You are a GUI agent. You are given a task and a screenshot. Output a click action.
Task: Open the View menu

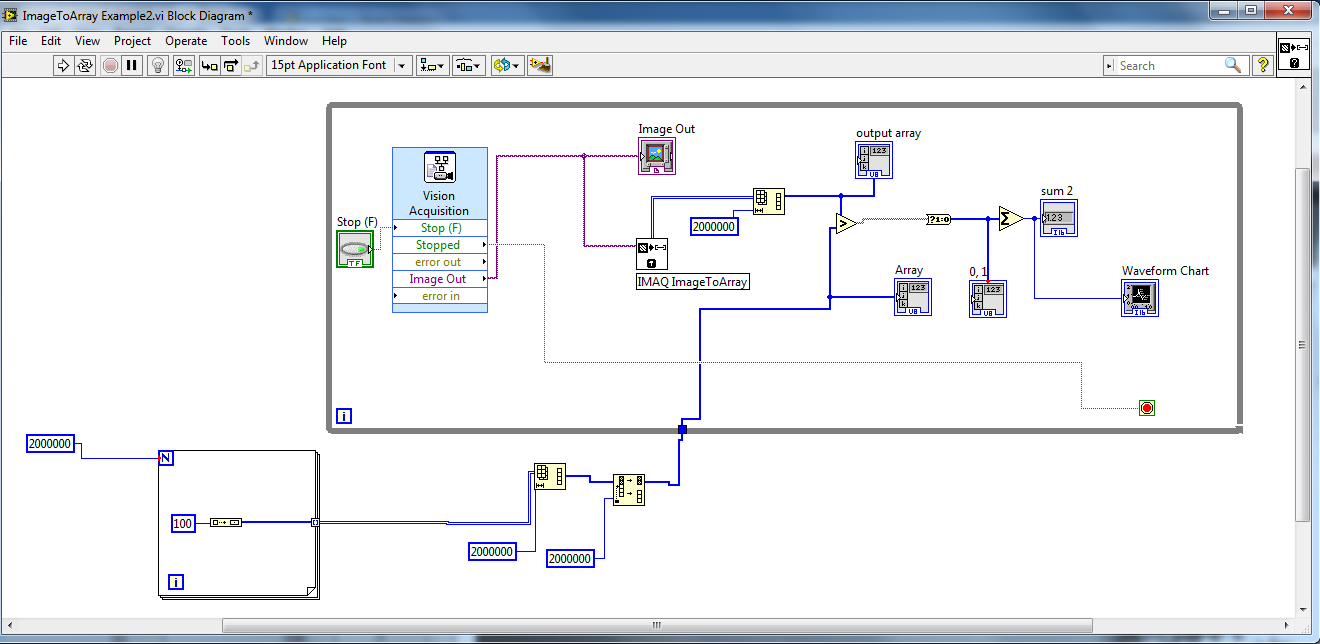click(87, 41)
